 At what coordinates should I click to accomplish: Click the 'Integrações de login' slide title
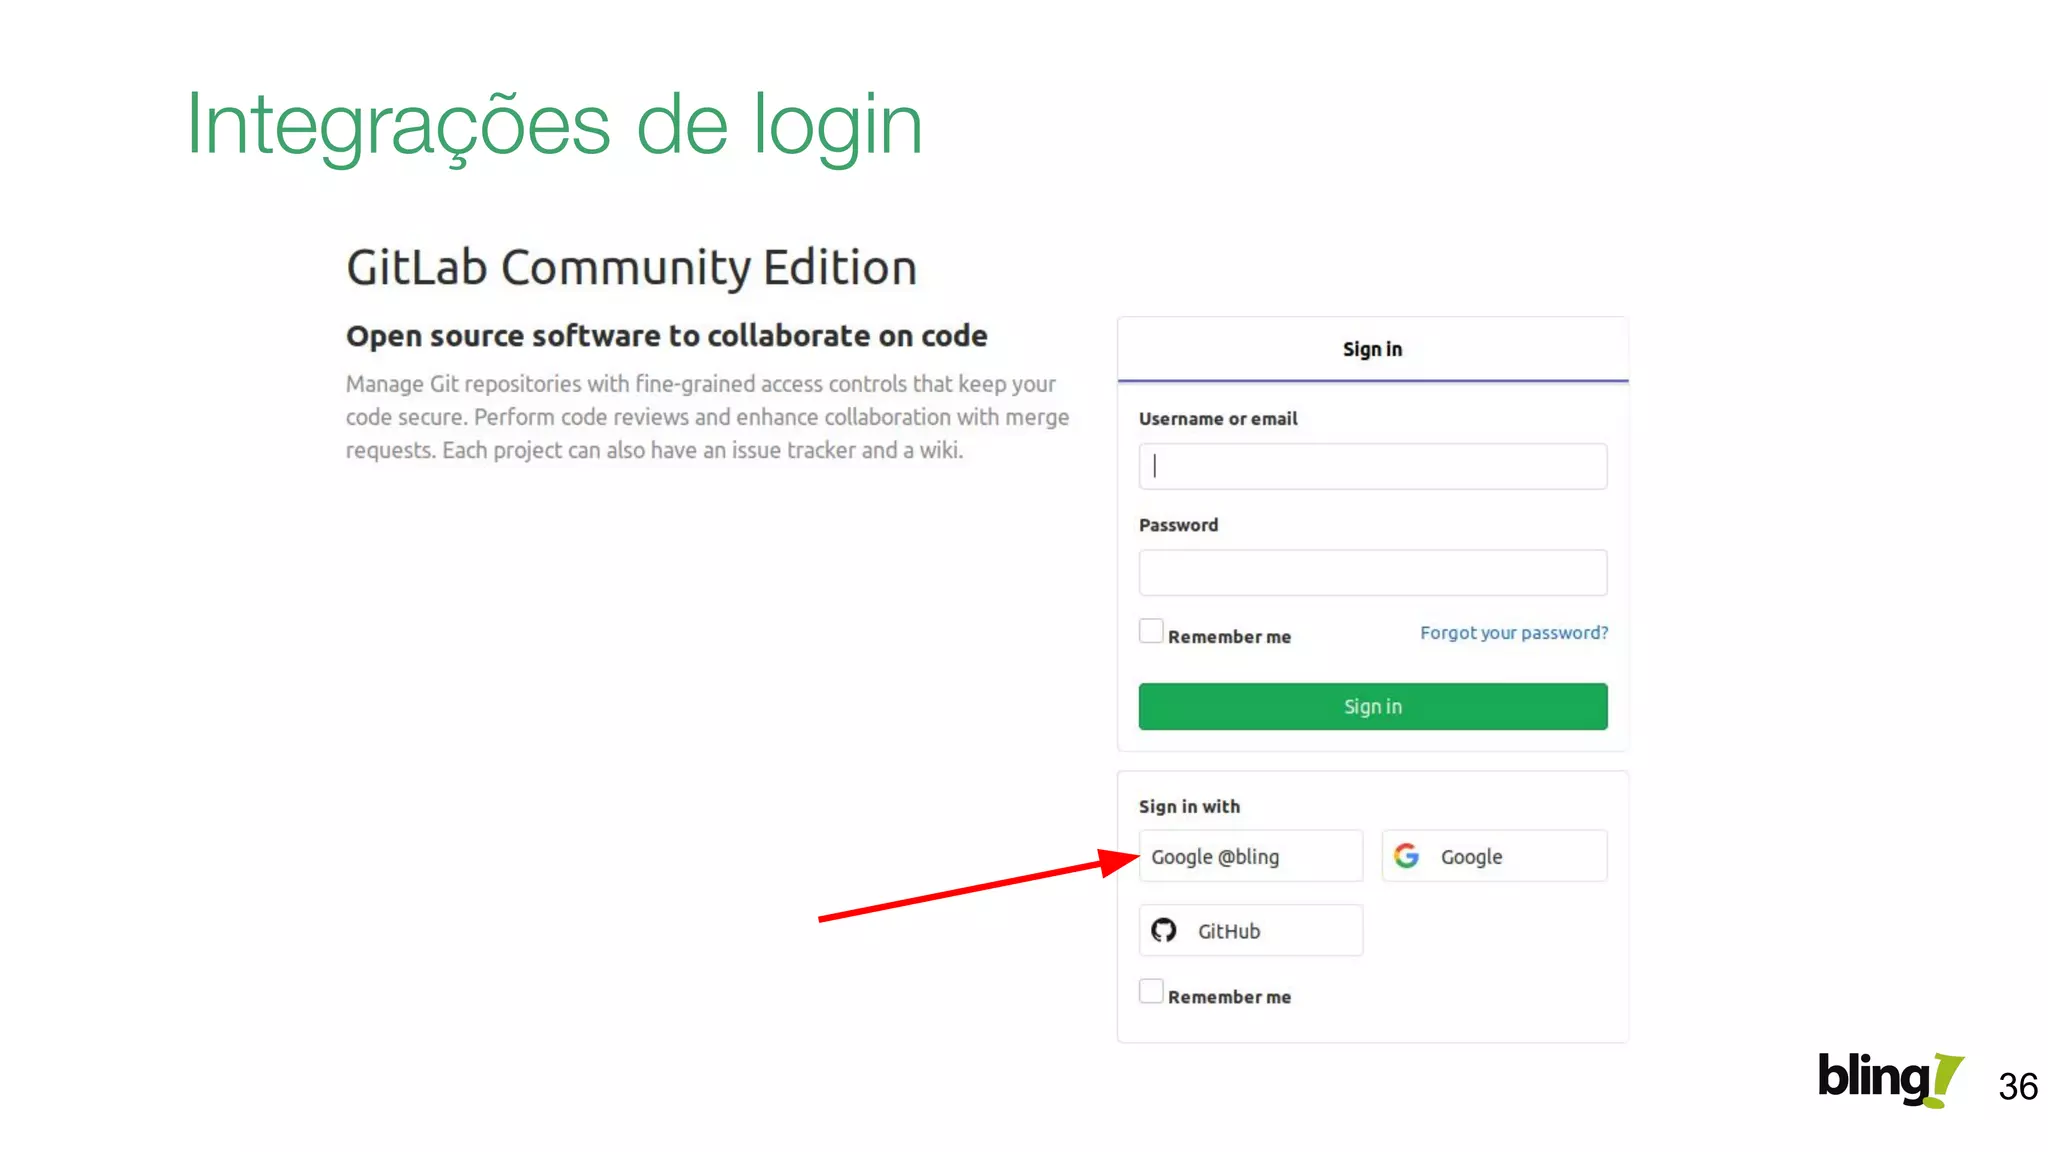point(554,126)
